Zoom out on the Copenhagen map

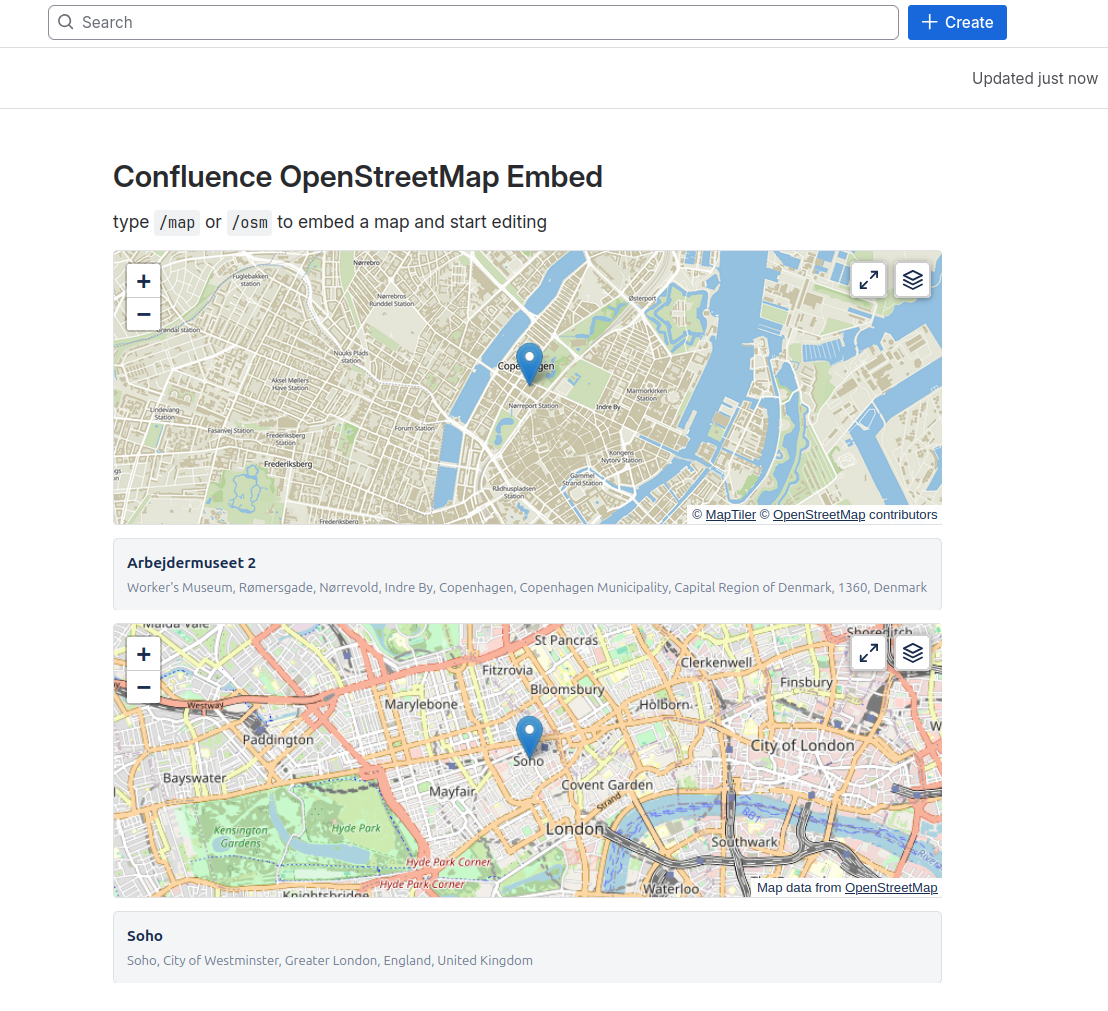point(143,314)
